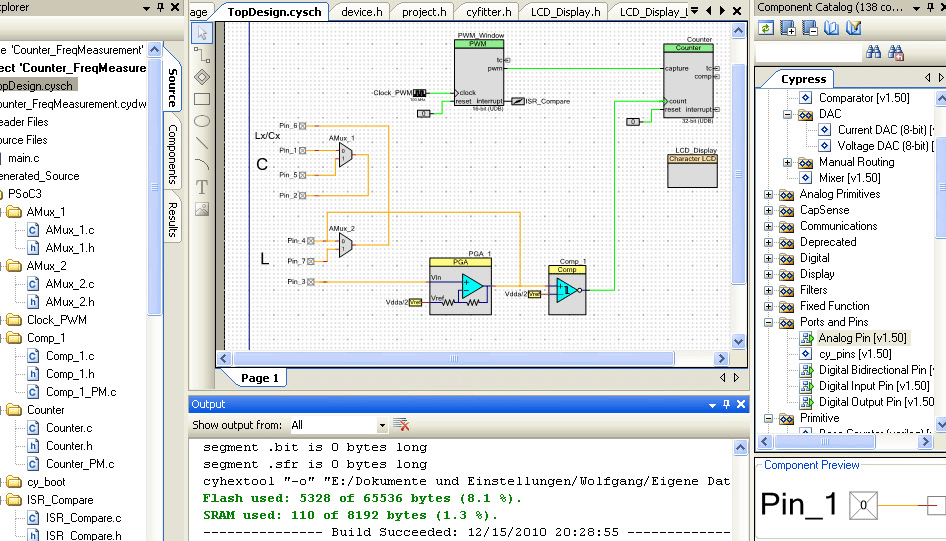Select the text annotation tool
This screenshot has width=946, height=541.
(202, 187)
